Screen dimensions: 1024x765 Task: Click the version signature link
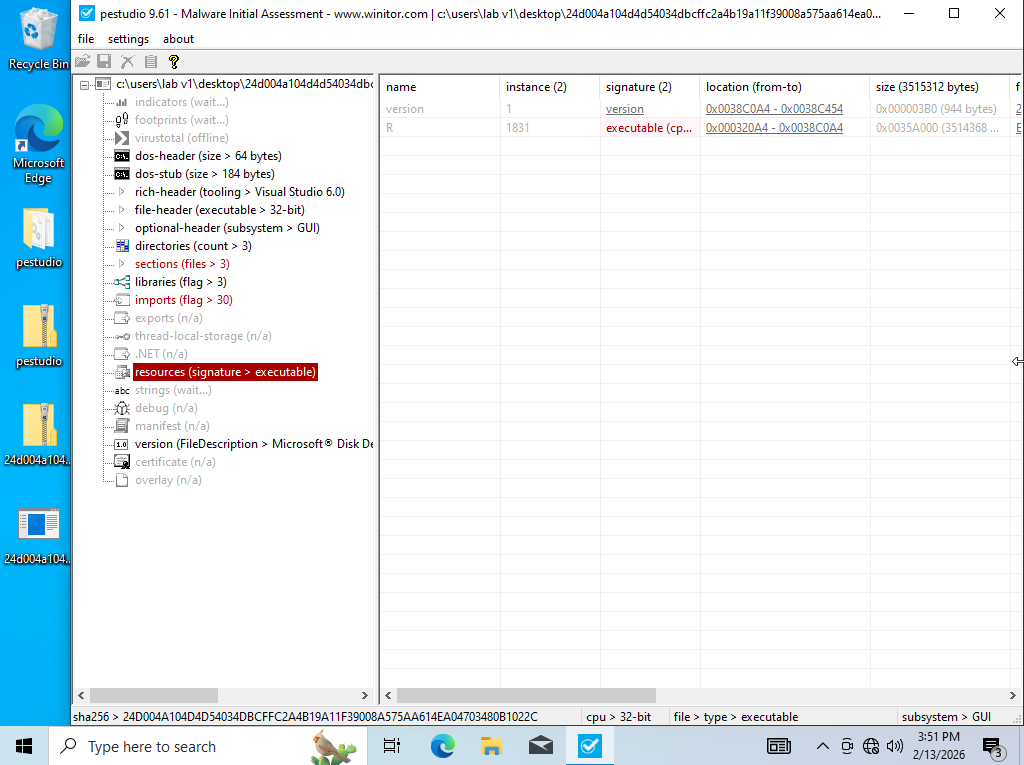click(624, 109)
